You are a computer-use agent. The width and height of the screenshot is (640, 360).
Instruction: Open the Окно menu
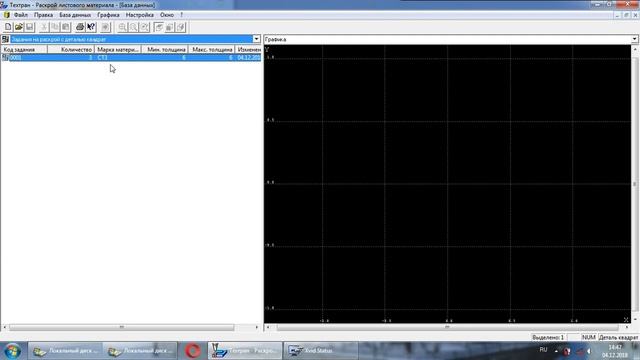(167, 15)
